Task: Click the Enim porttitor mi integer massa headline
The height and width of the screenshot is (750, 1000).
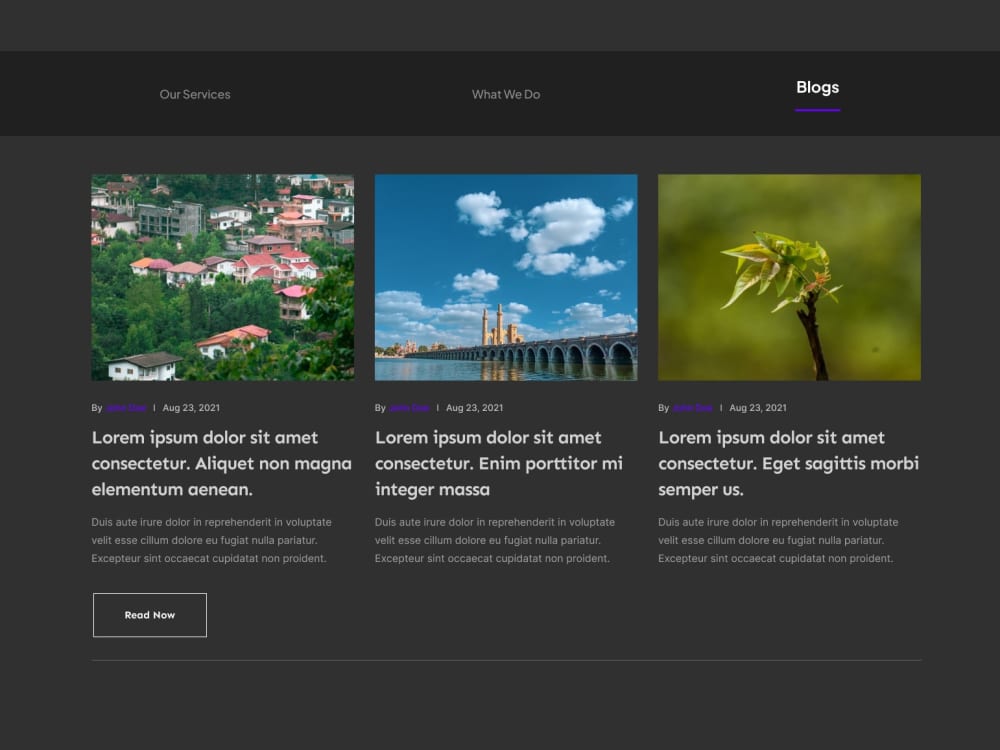Action: [x=498, y=463]
